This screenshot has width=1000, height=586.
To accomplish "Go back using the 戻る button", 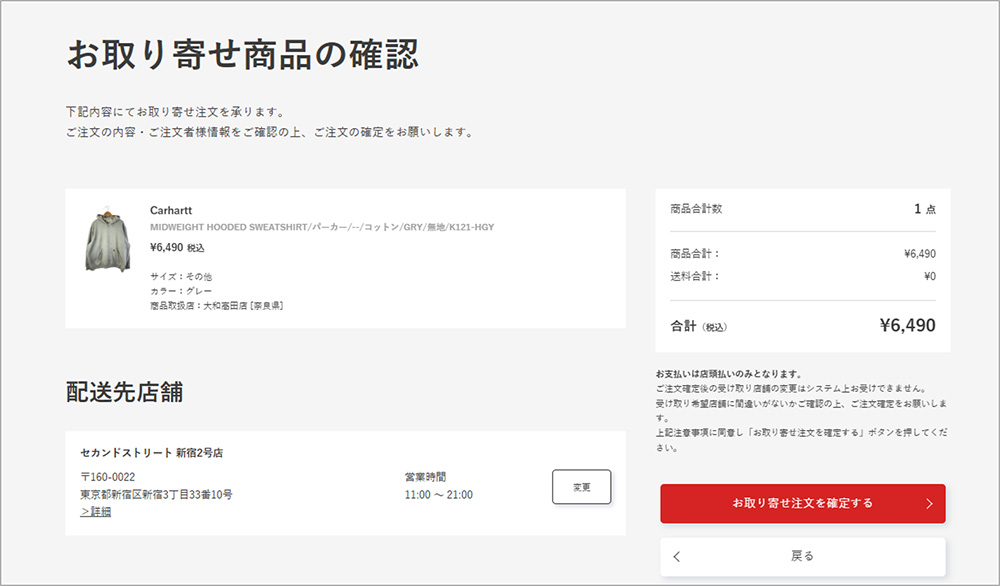I will [801, 555].
